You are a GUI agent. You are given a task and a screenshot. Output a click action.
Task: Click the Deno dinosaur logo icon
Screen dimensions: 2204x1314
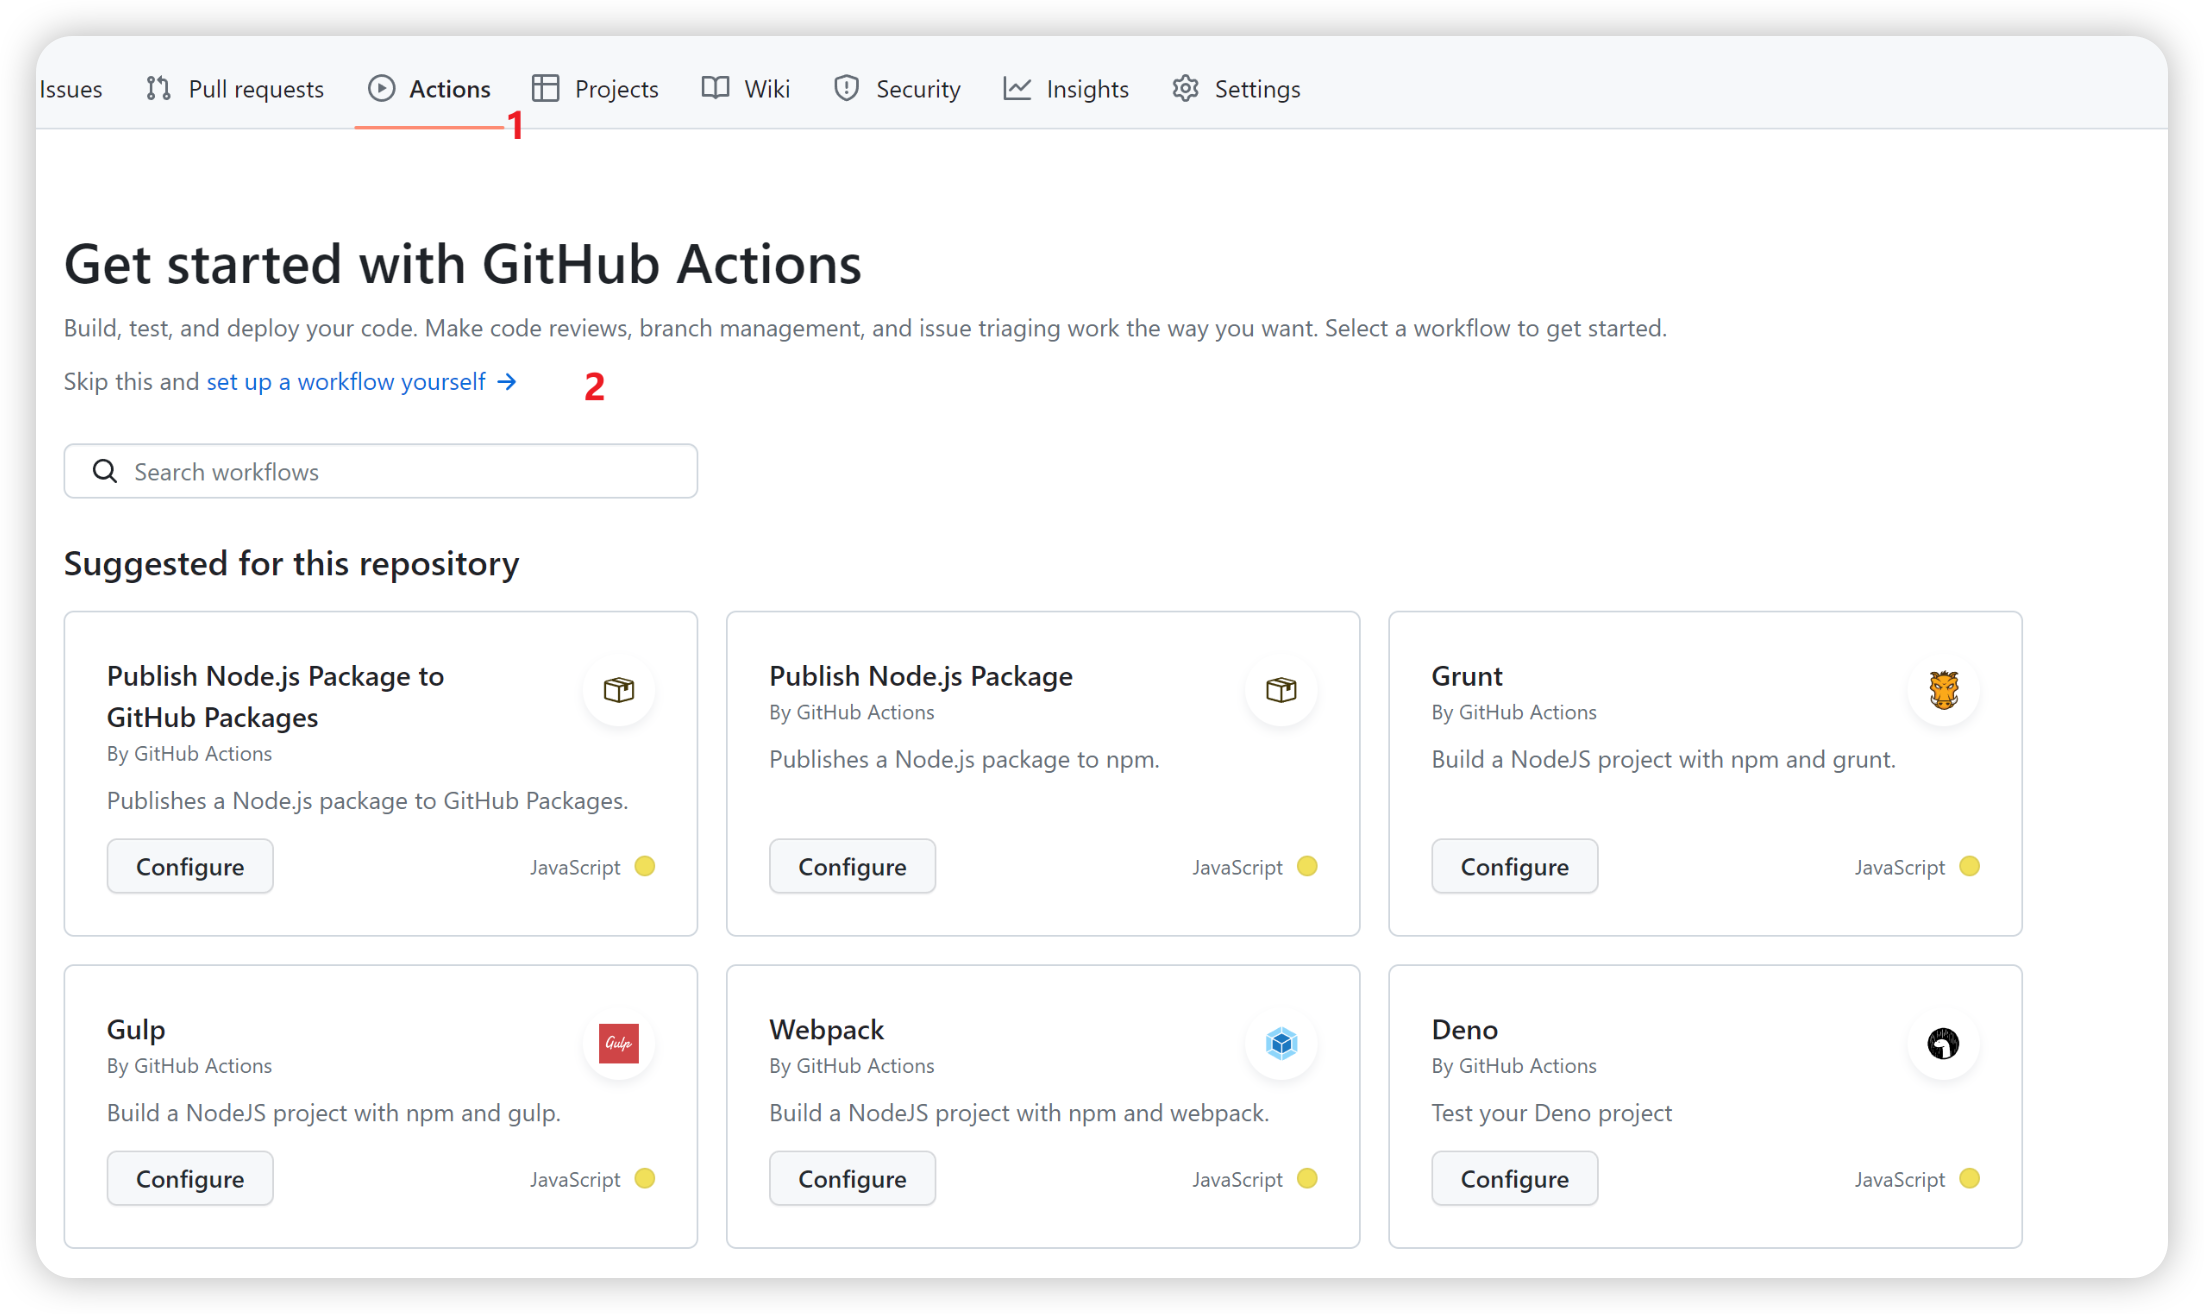pyautogui.click(x=1943, y=1043)
